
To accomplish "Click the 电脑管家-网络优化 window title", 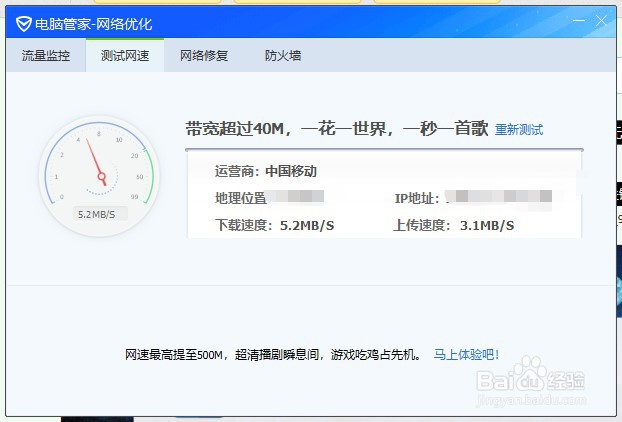I will point(94,24).
